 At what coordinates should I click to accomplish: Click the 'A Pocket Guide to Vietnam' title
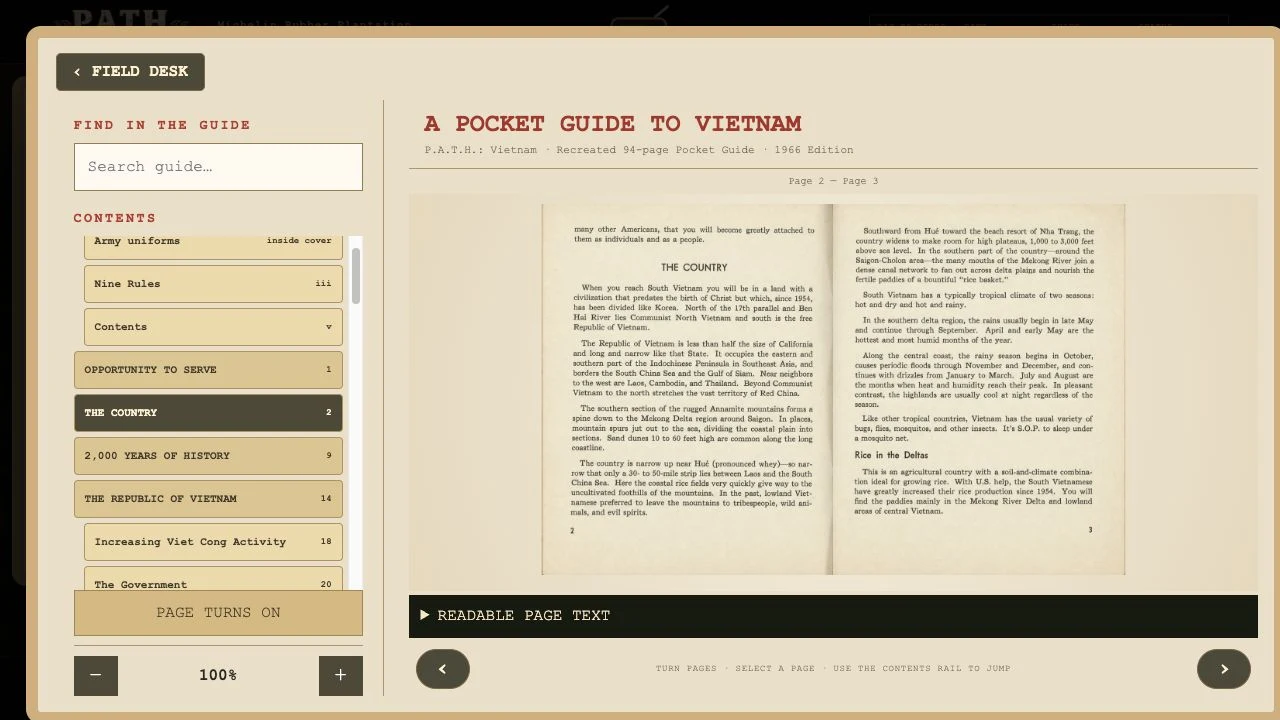pos(613,124)
